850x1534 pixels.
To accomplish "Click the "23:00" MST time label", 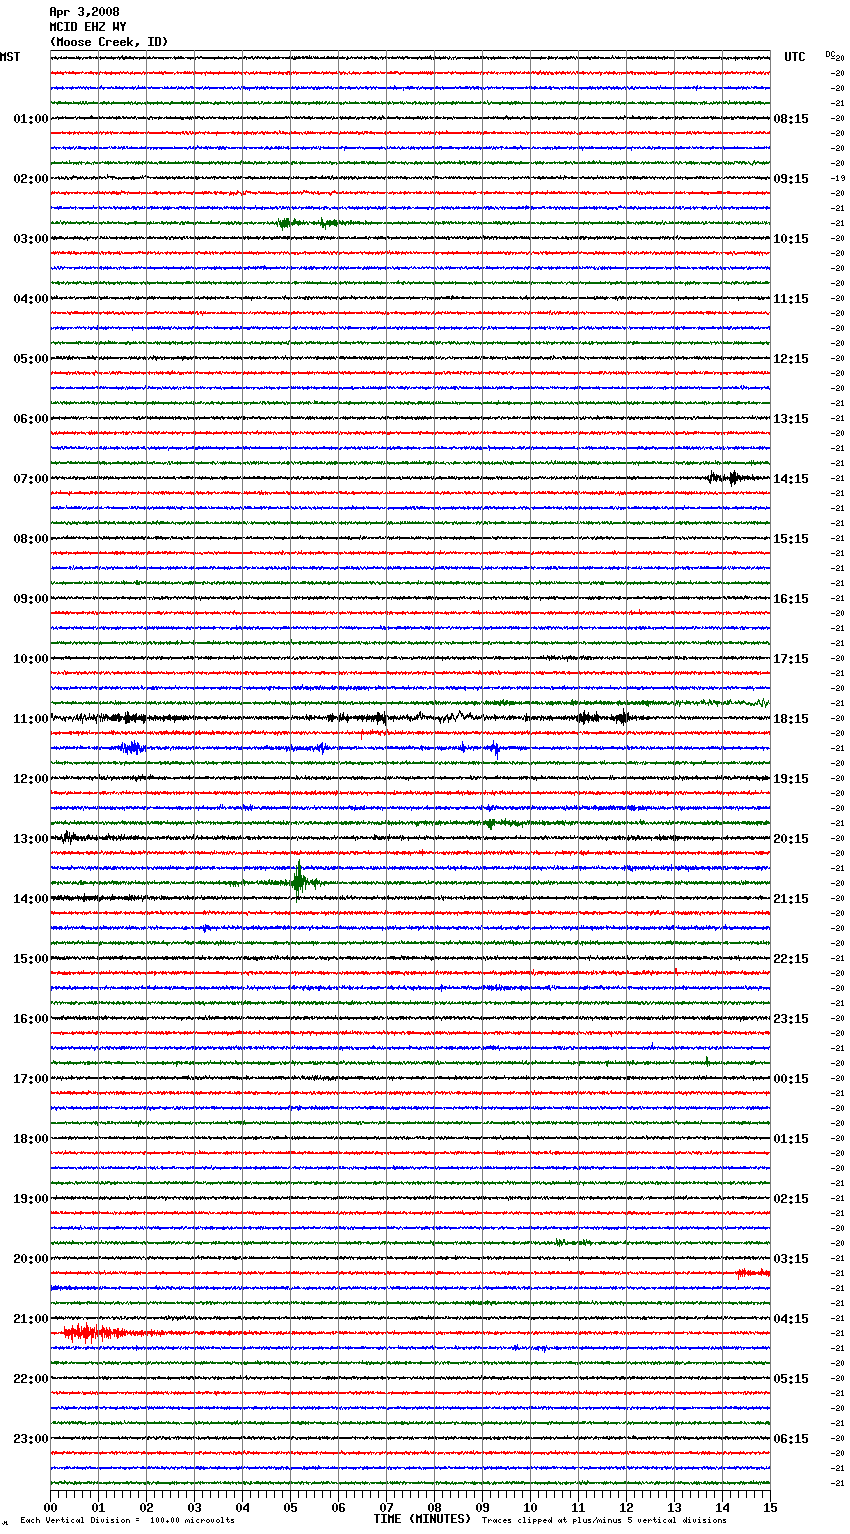I will [30, 1439].
